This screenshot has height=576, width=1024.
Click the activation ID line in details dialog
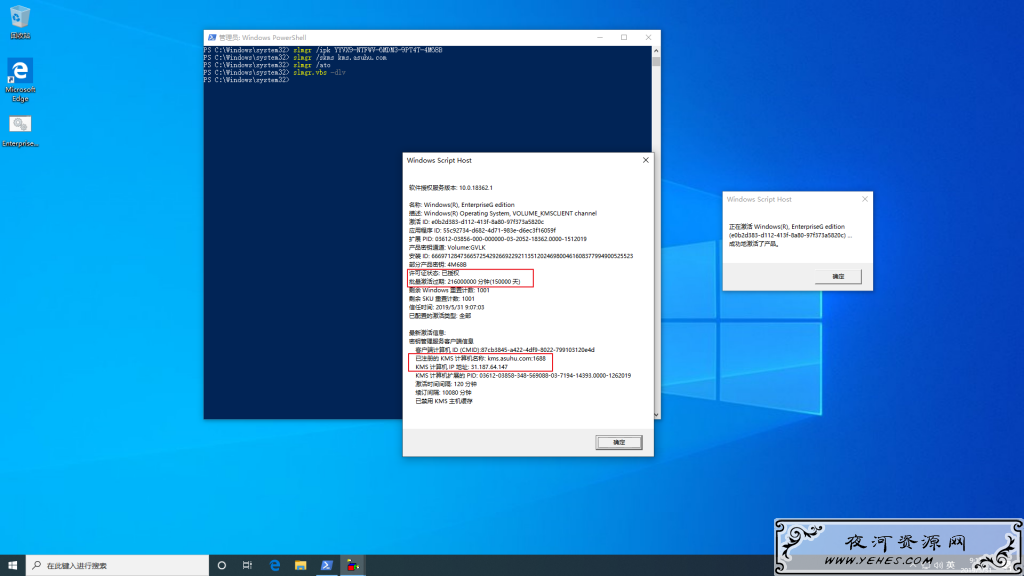476,221
